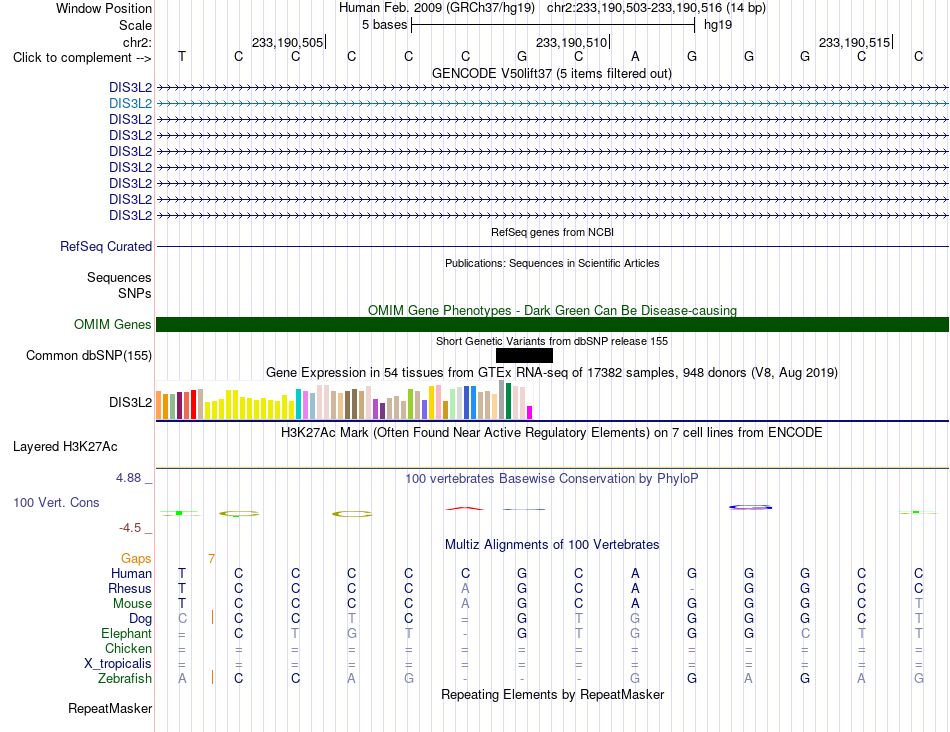950x732 pixels.
Task: Click the 'Common dbSNP(155)' track label
Action: coord(88,356)
